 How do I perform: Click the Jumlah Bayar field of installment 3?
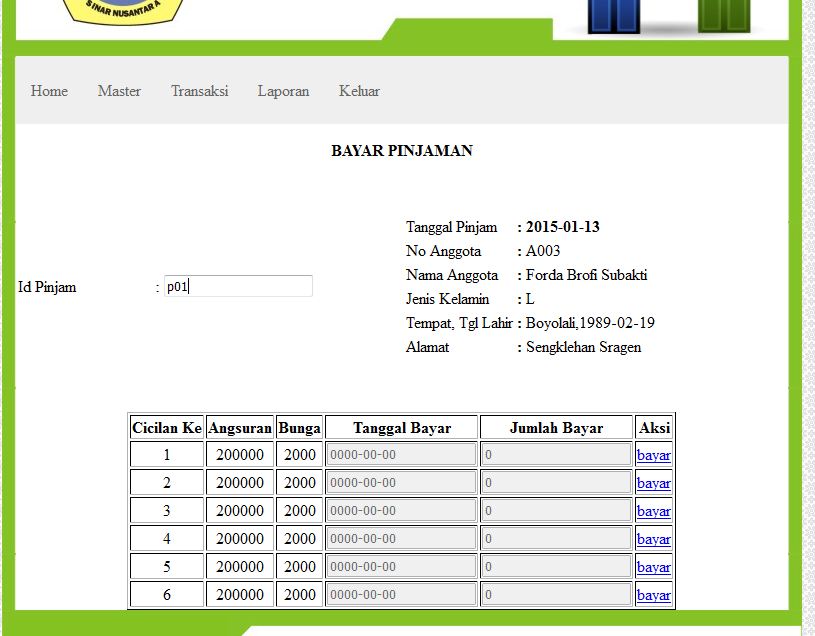click(x=555, y=510)
